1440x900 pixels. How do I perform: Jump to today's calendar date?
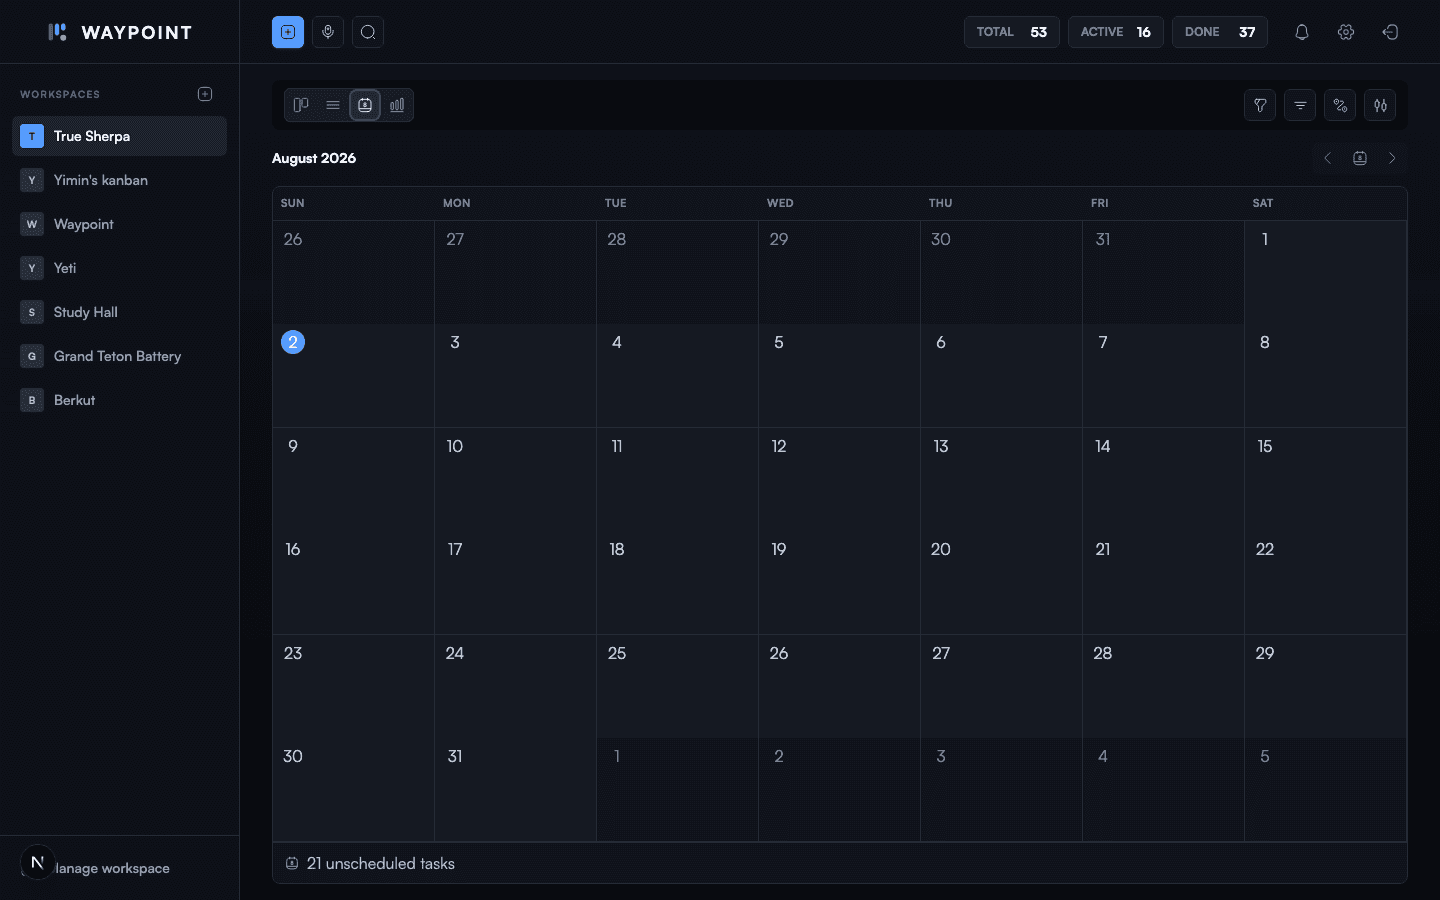pyautogui.click(x=1360, y=158)
